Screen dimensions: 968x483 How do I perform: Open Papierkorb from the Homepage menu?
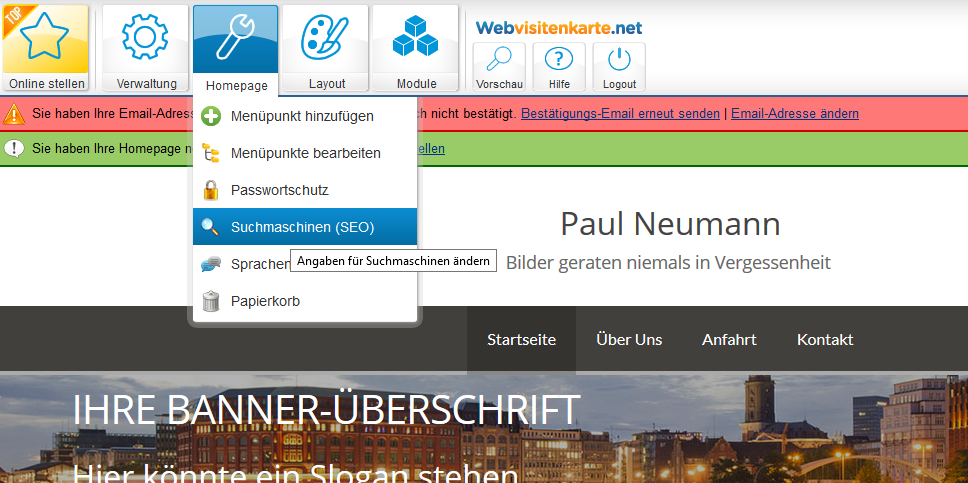305,301
